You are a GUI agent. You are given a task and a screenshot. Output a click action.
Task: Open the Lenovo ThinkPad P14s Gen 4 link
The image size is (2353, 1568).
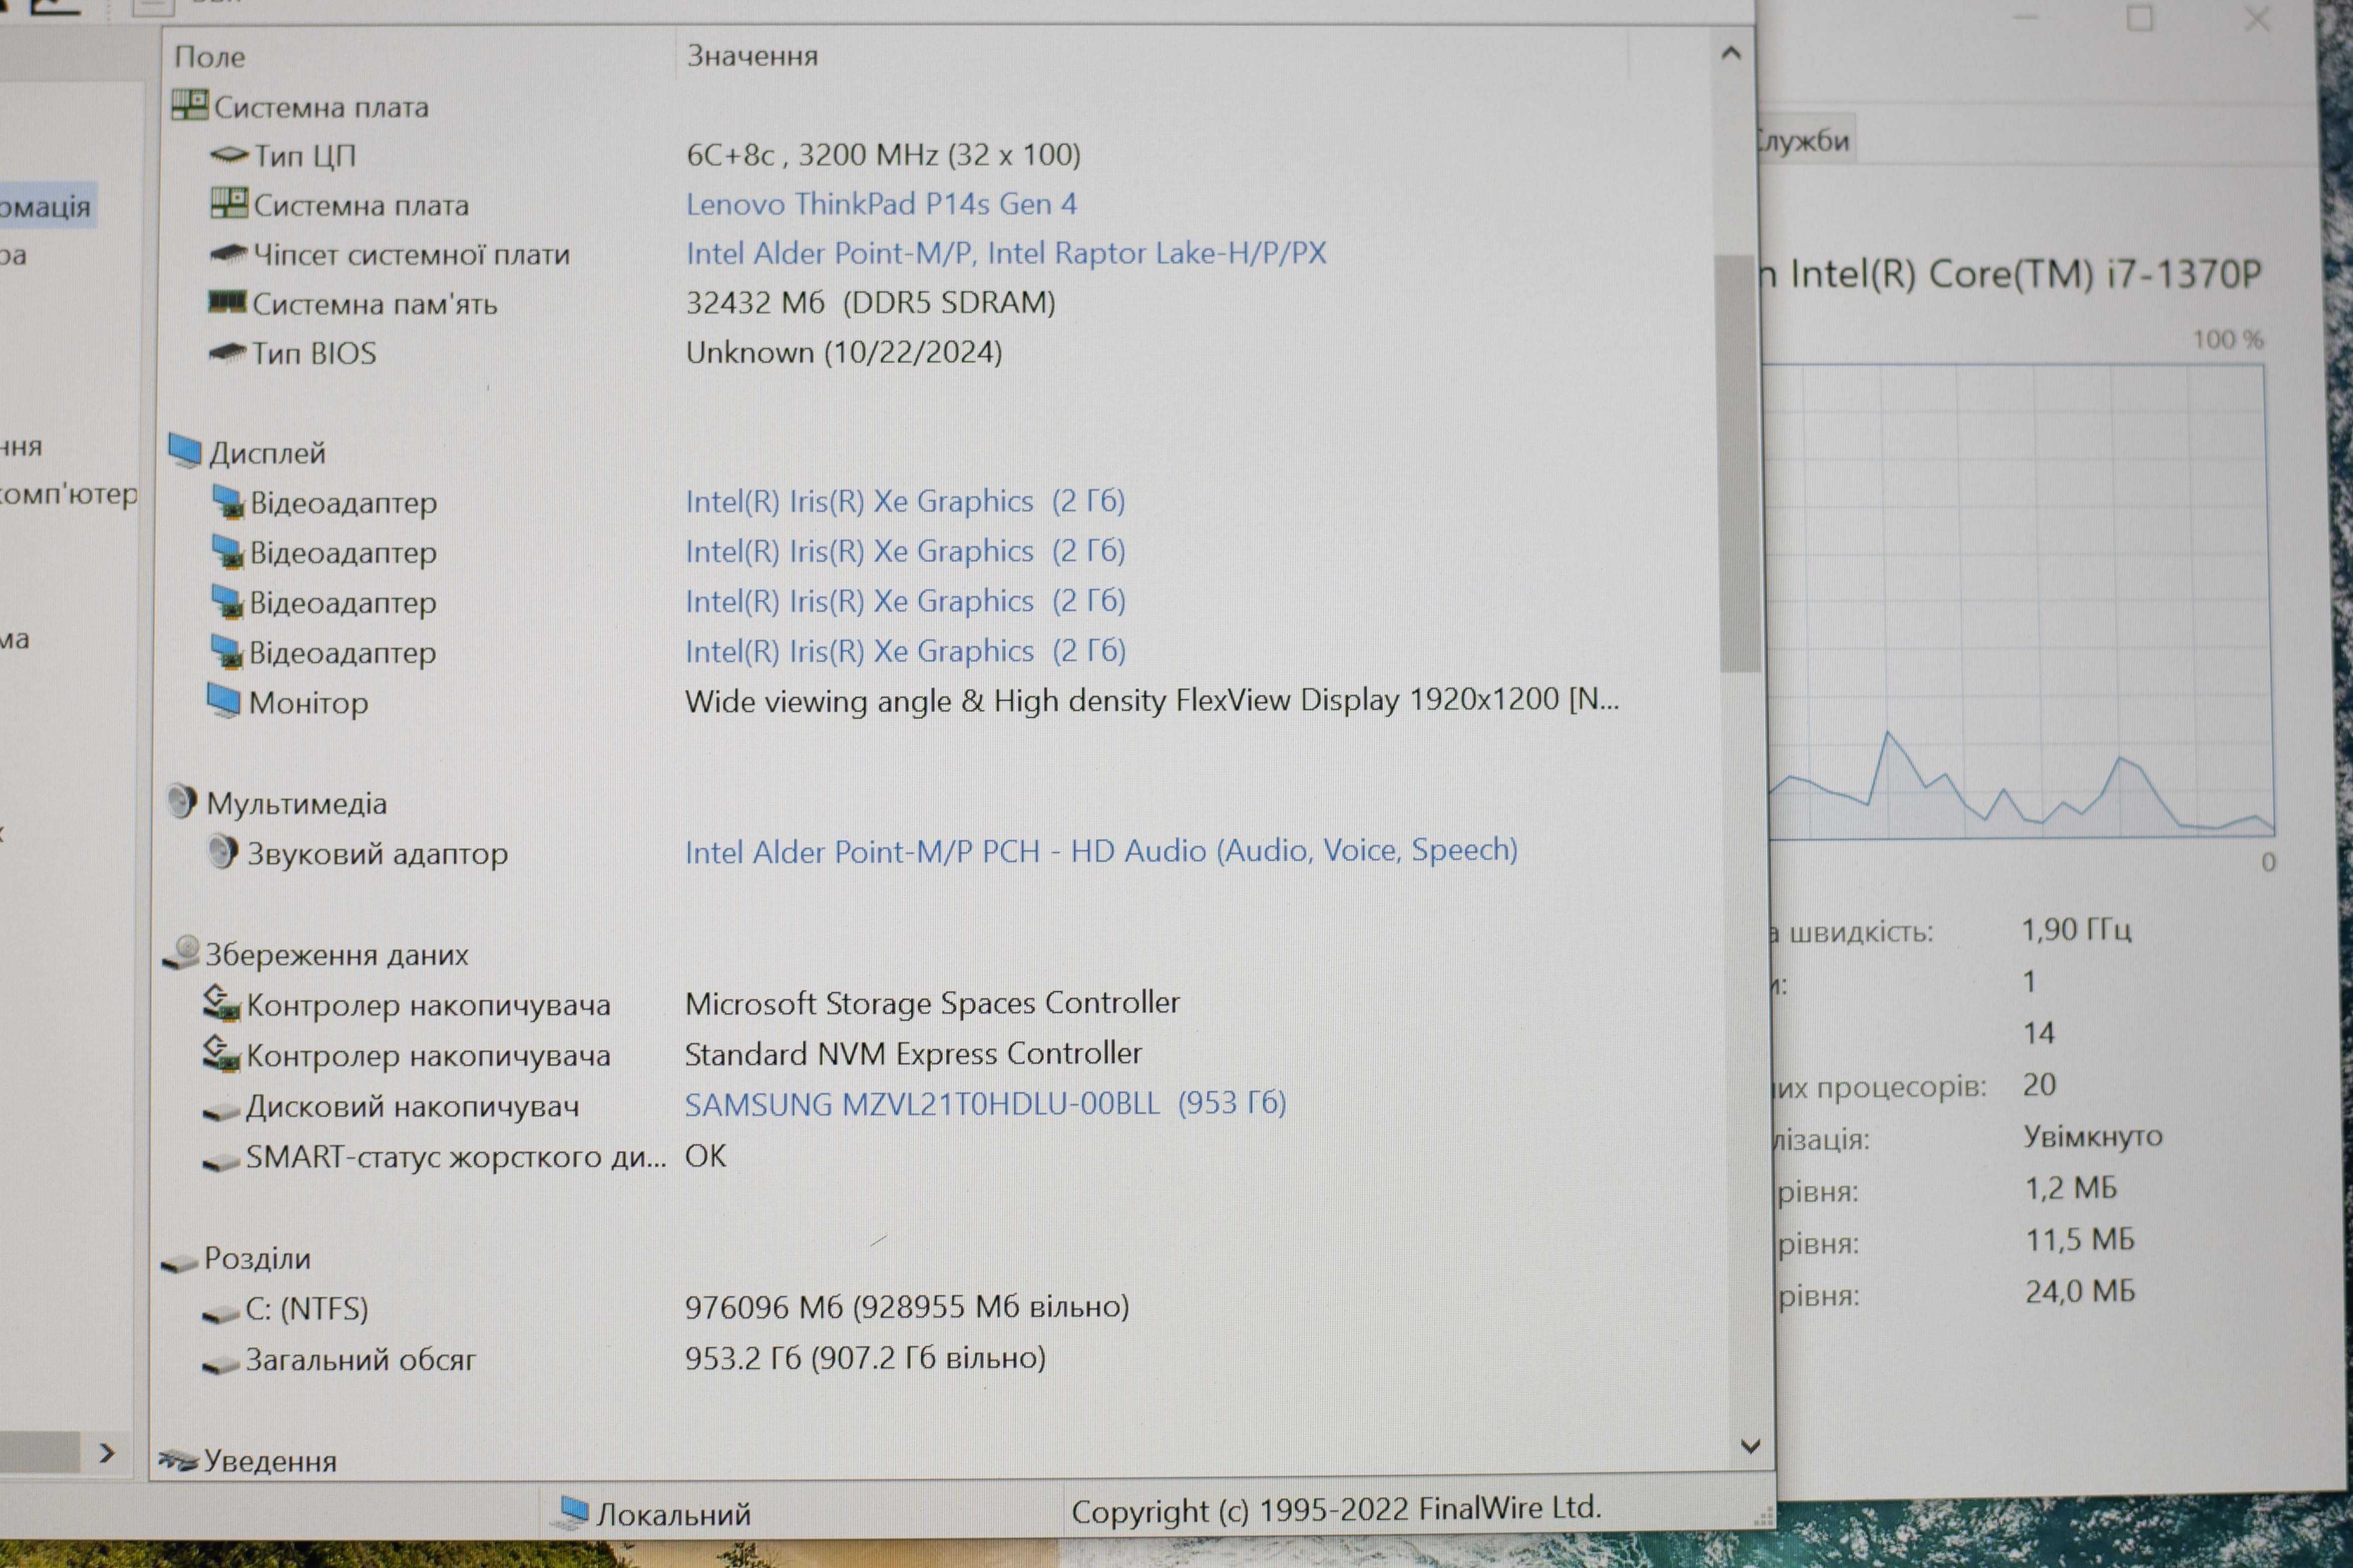tap(881, 204)
